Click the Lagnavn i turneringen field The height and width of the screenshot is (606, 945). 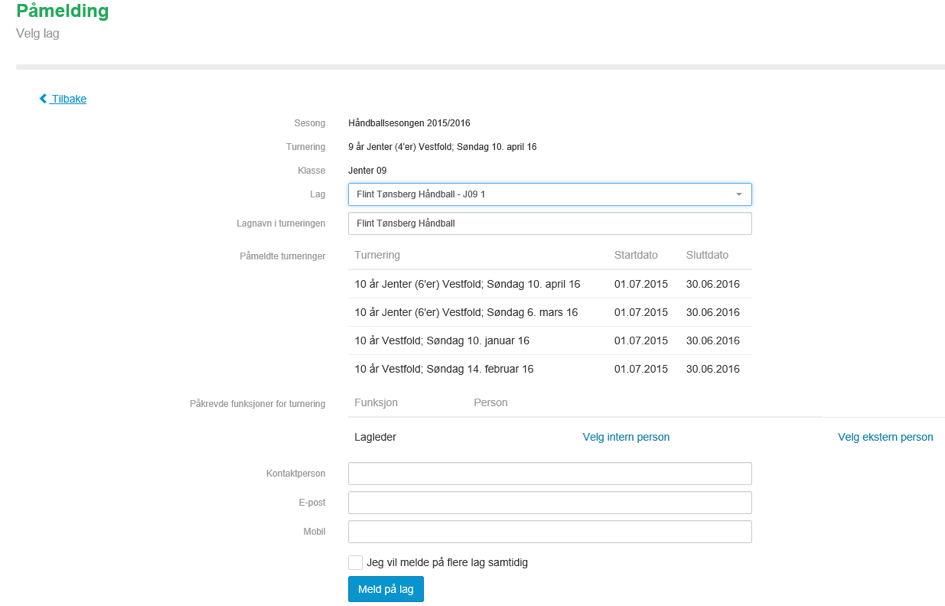[x=549, y=223]
